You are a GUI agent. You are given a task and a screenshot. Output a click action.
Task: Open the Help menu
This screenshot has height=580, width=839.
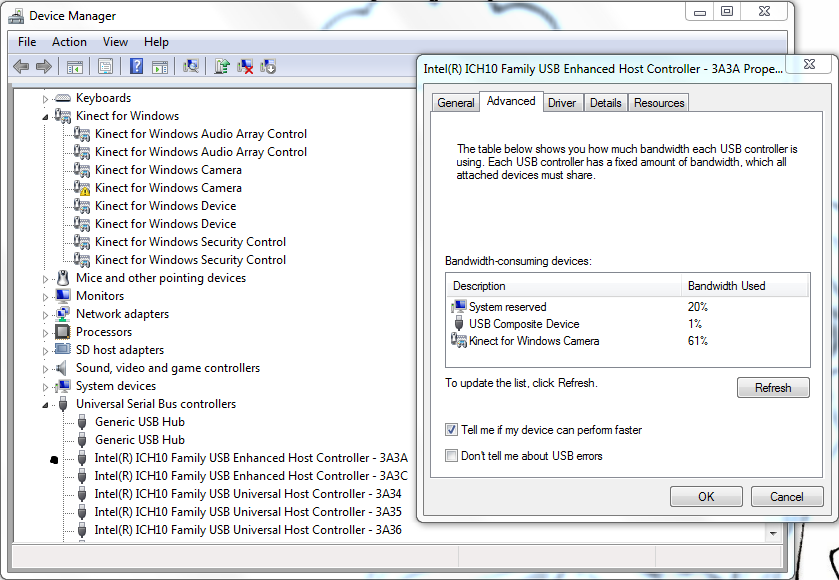tap(156, 42)
